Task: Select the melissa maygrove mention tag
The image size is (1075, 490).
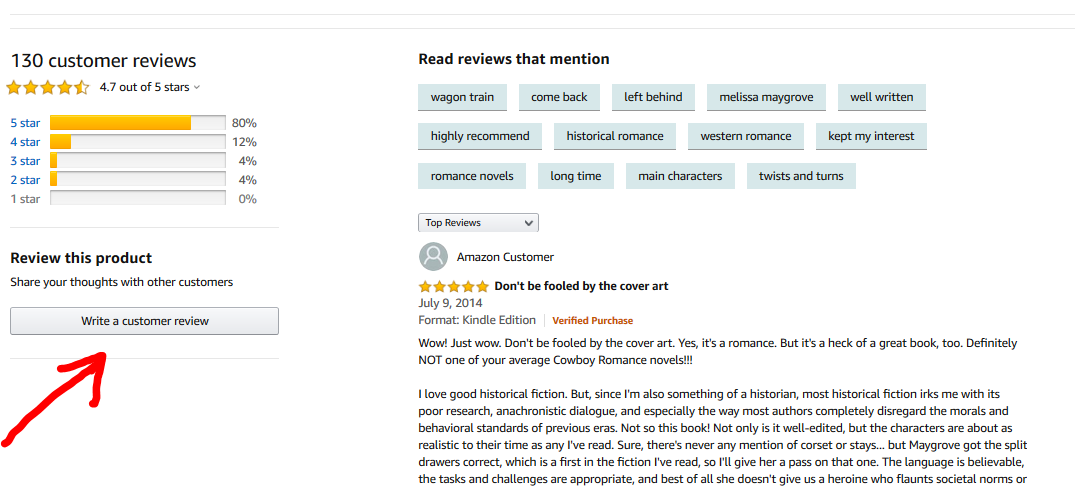Action: coord(766,97)
